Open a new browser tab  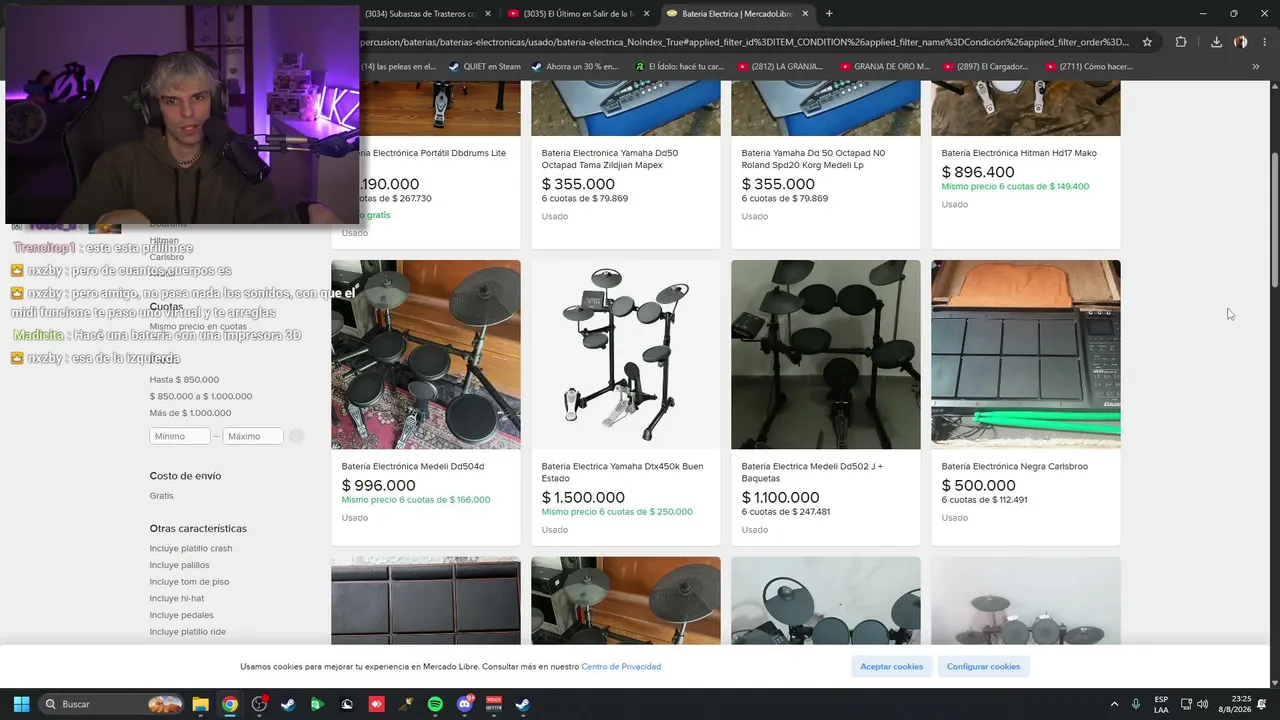(829, 13)
